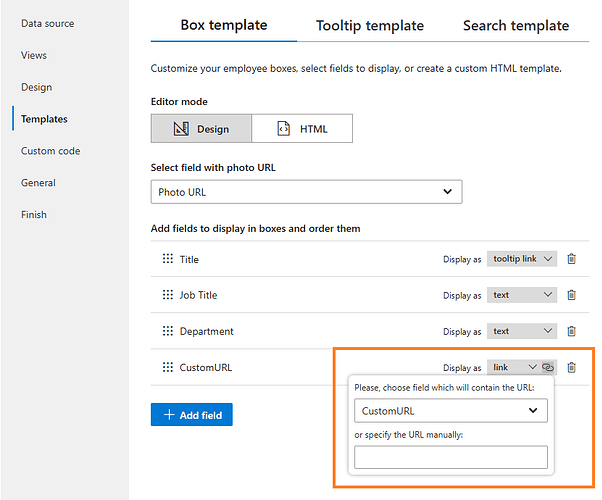The image size is (602, 500).
Task: Expand the Job Title display-as dropdown
Action: [521, 295]
